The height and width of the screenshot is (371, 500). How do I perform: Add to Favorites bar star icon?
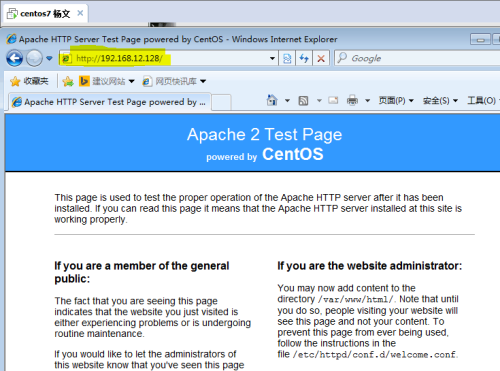[x=68, y=81]
